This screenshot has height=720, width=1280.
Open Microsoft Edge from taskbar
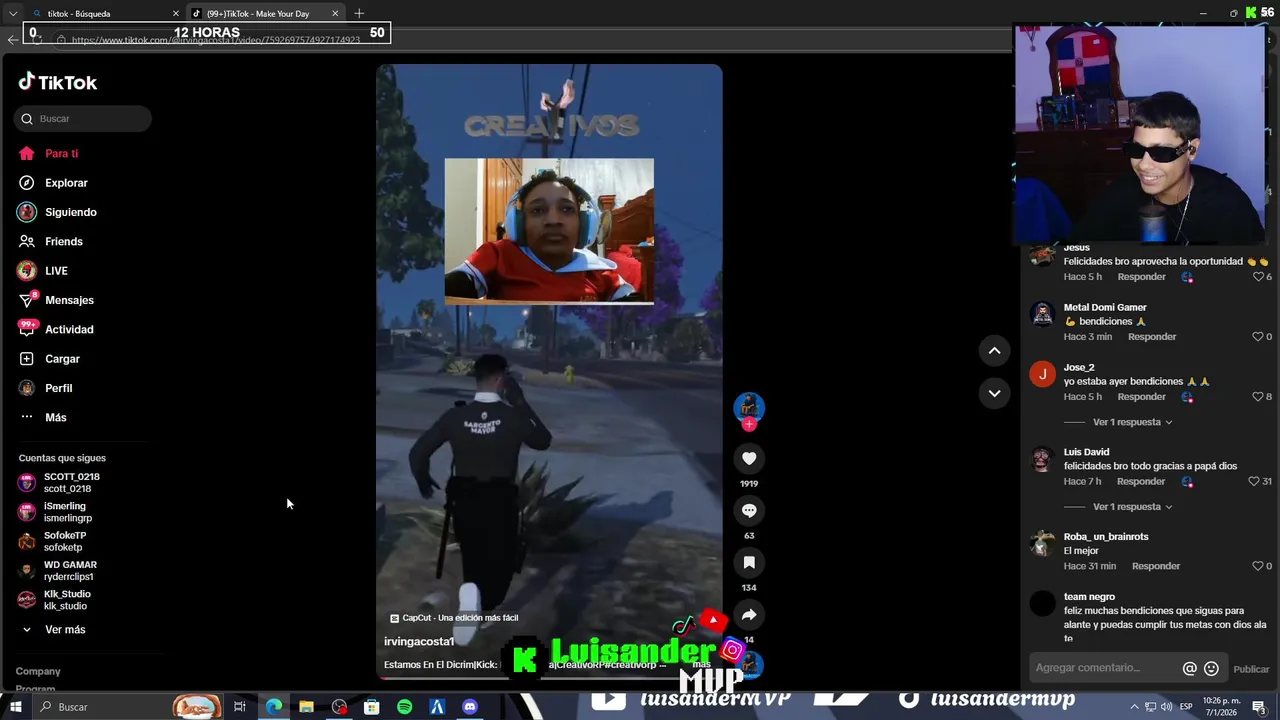273,707
